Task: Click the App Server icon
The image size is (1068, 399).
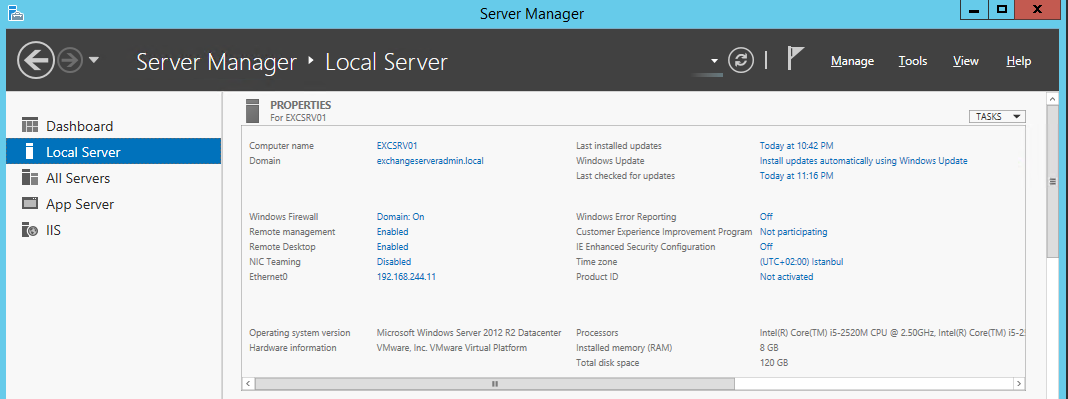Action: coord(29,204)
